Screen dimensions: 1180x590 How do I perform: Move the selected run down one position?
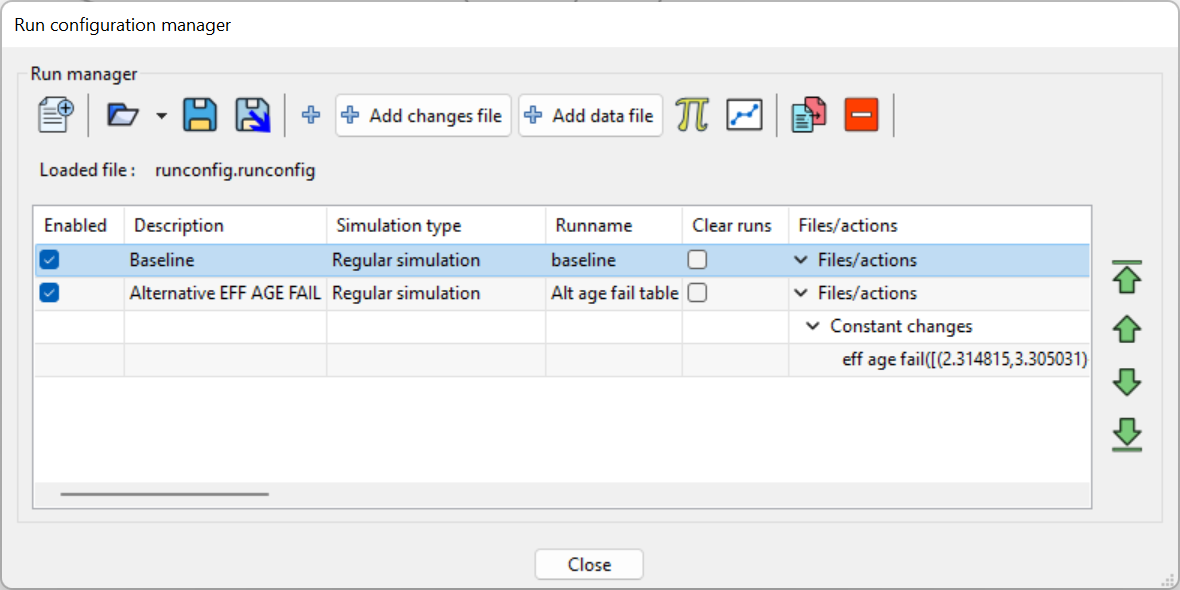[x=1126, y=382]
